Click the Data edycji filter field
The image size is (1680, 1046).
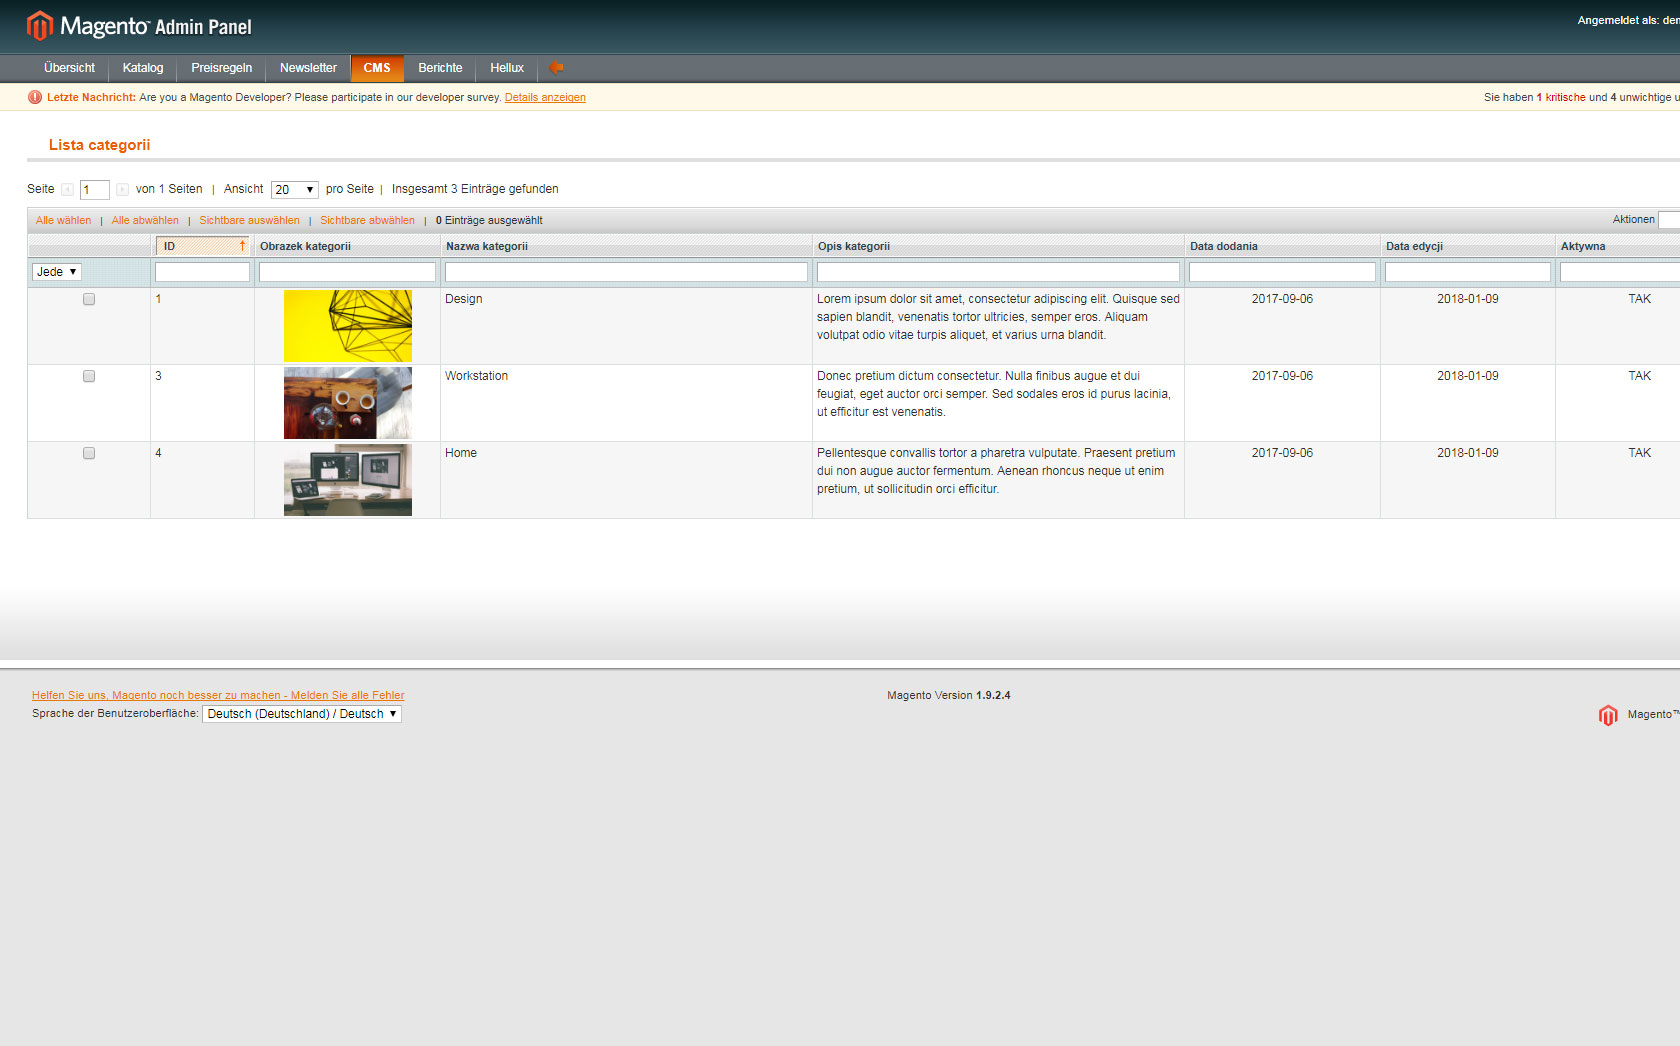(1468, 272)
